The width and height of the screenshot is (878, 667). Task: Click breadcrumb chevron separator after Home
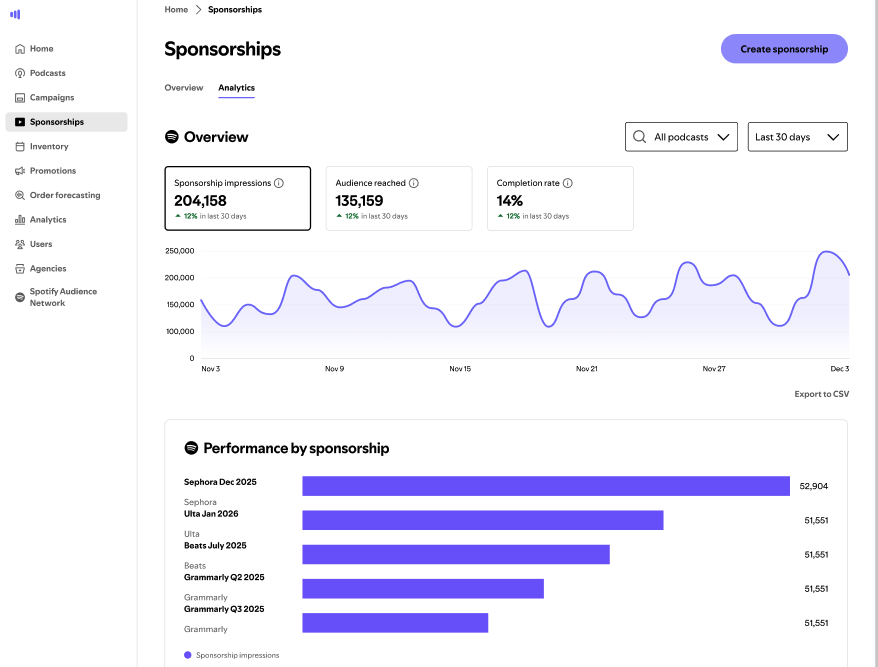point(198,10)
